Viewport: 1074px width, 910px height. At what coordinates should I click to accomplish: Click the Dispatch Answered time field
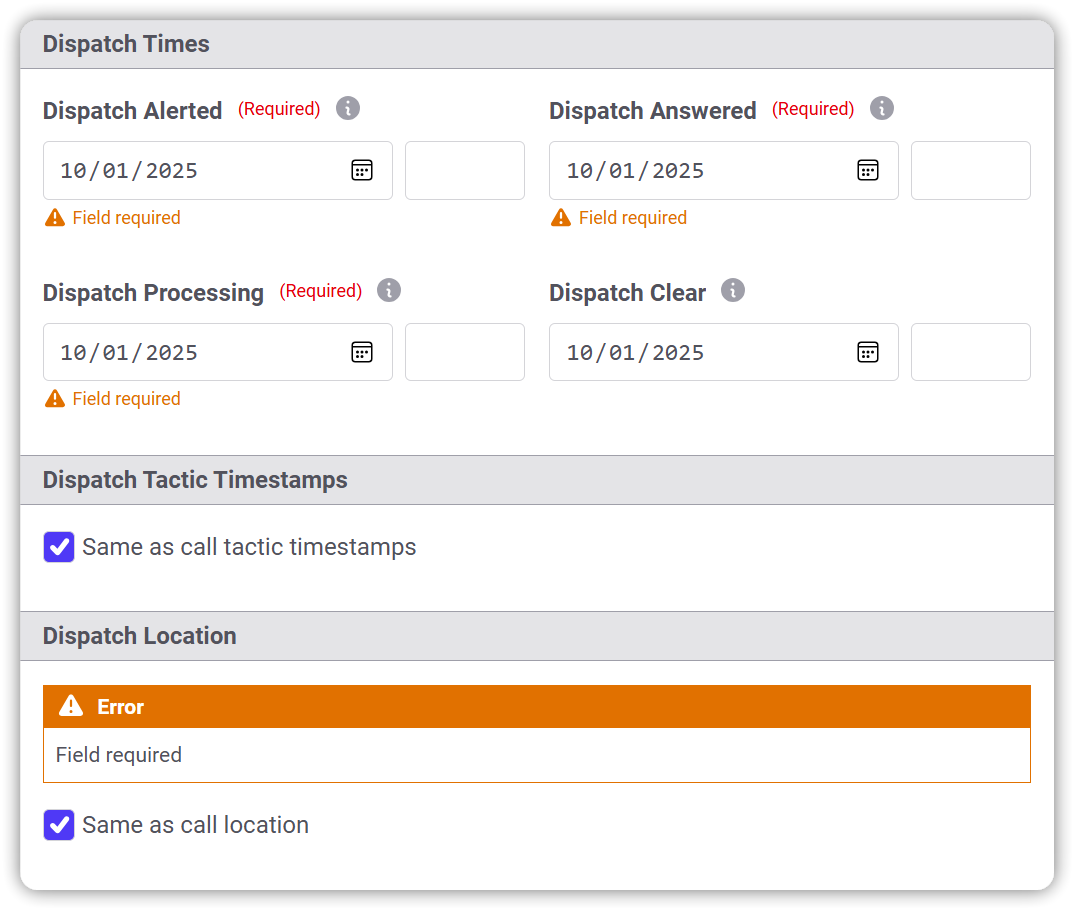click(970, 170)
